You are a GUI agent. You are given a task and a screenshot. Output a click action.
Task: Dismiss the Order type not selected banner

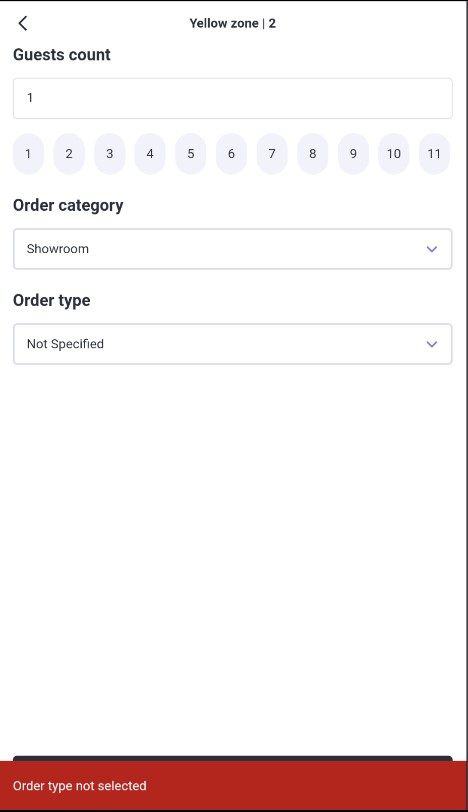[x=234, y=786]
